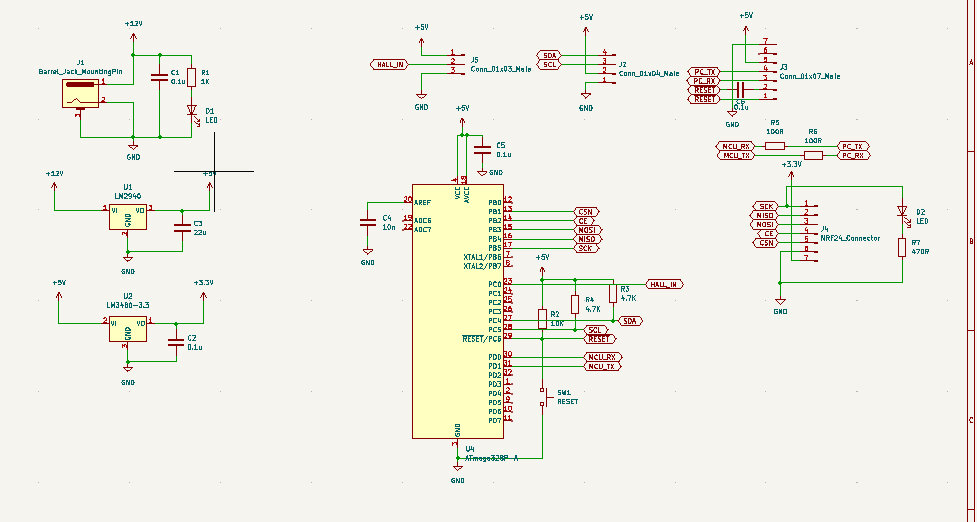Click the +5V power symbol above J3
This screenshot has height=522, width=977.
[x=746, y=24]
